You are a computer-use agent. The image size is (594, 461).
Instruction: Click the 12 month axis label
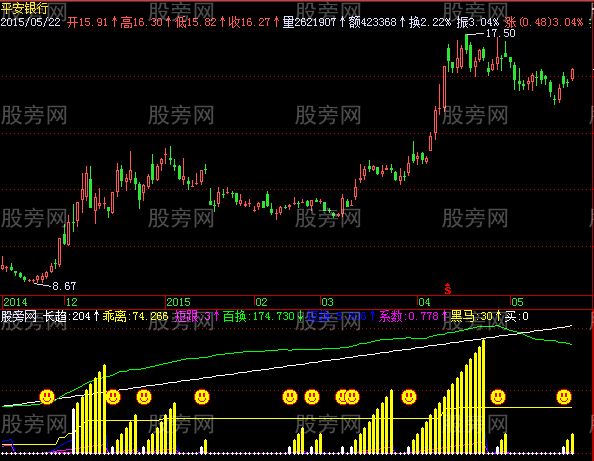(72, 302)
